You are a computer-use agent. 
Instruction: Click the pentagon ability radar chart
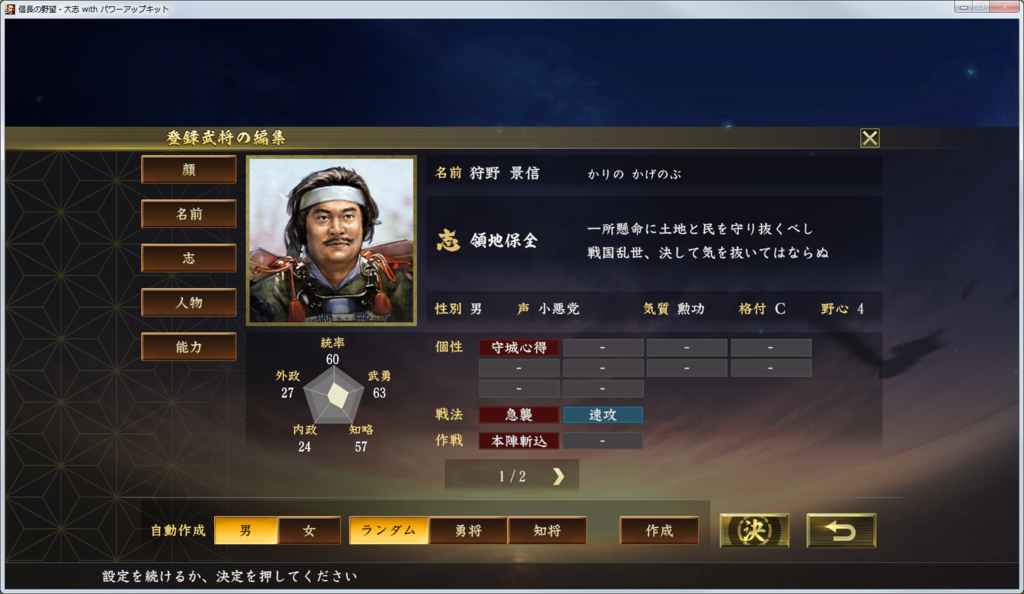click(334, 395)
